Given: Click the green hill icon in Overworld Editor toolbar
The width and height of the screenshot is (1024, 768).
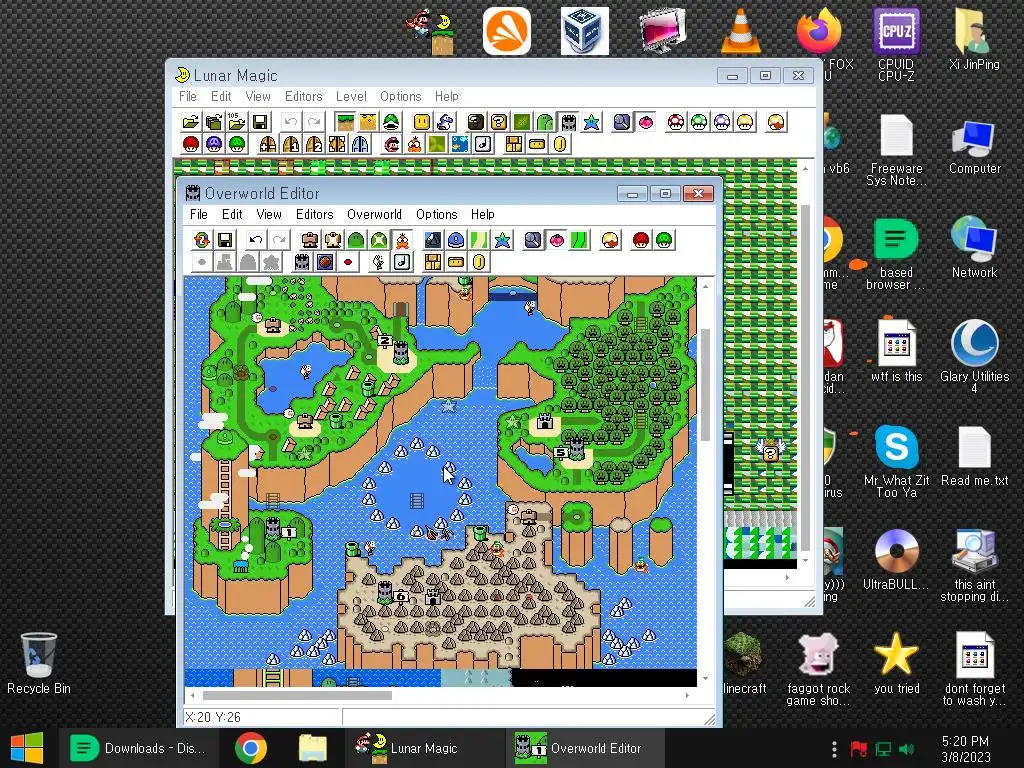Looking at the screenshot, I should [x=356, y=240].
